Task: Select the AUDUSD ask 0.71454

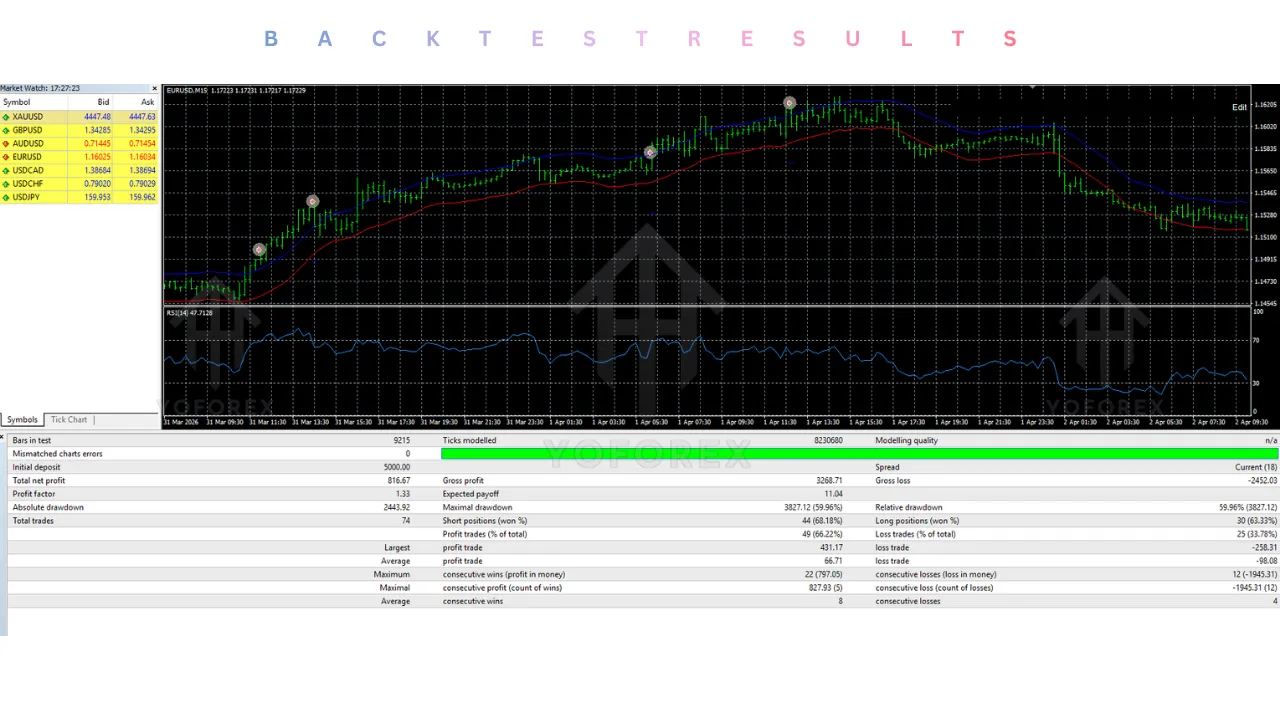Action: point(141,144)
